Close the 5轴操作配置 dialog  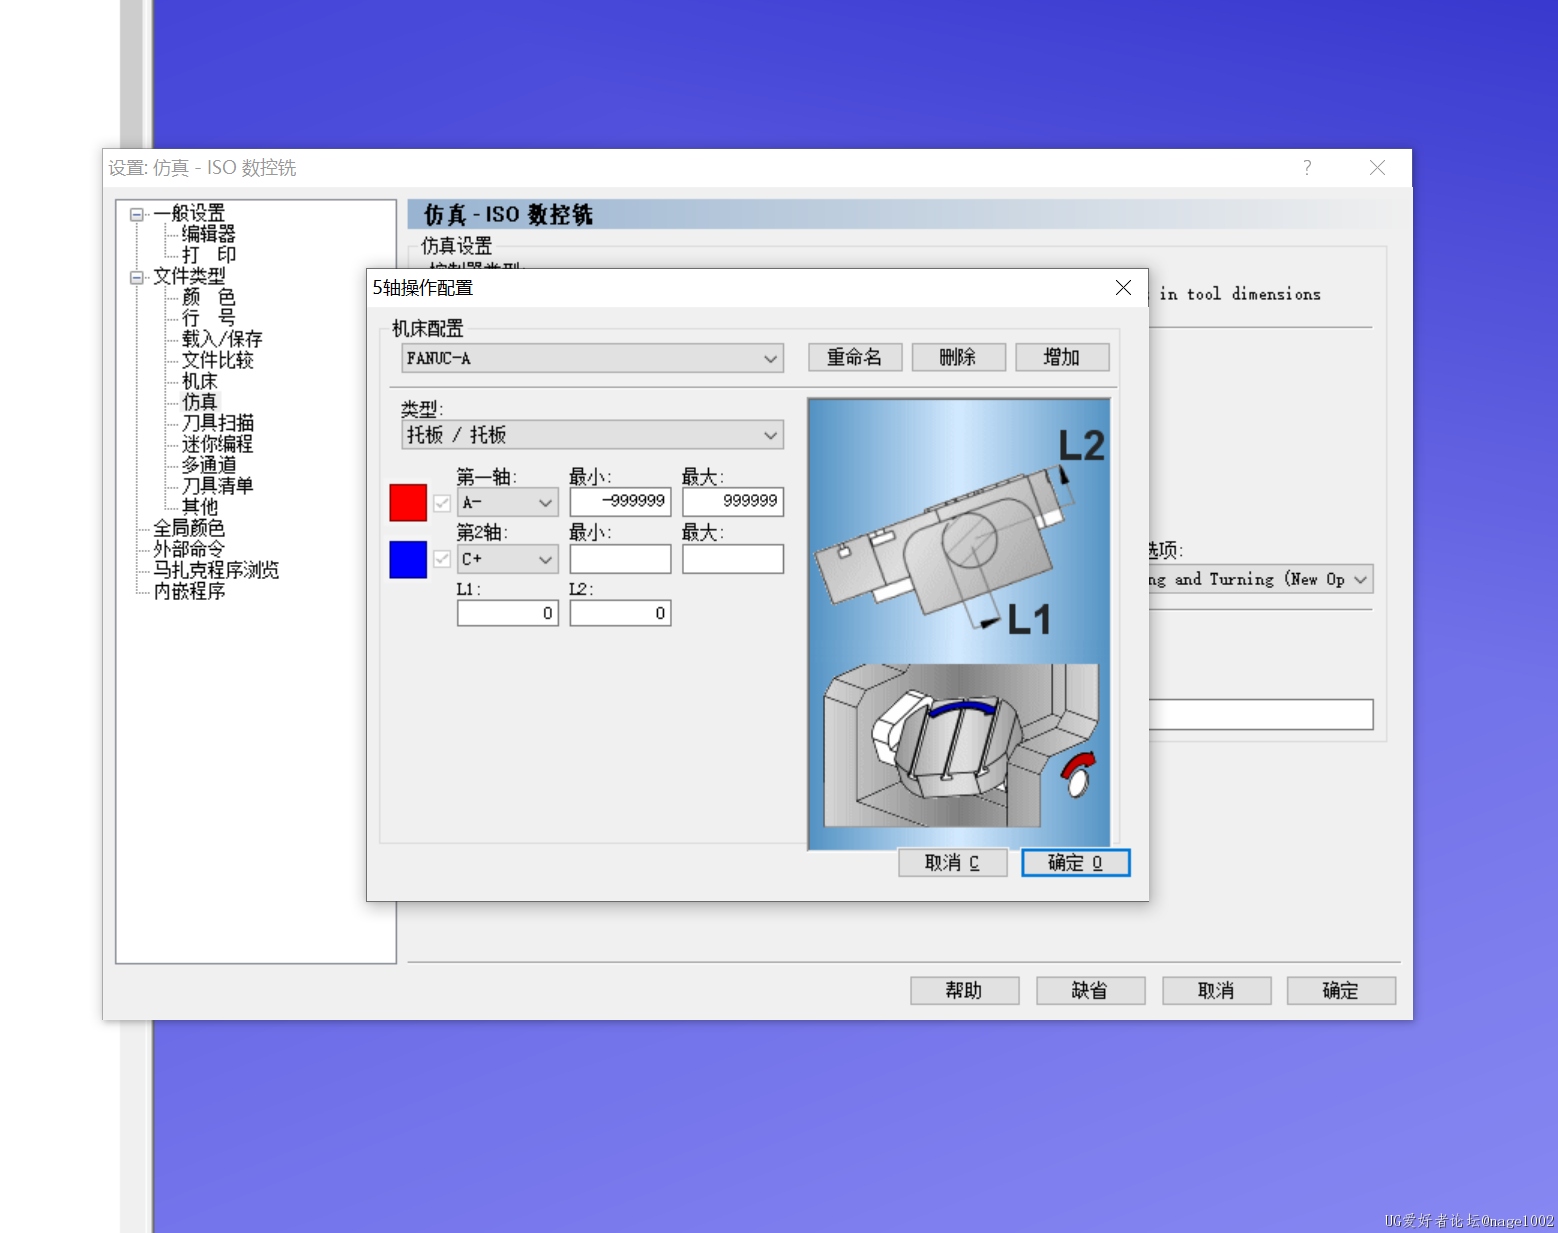1123,288
